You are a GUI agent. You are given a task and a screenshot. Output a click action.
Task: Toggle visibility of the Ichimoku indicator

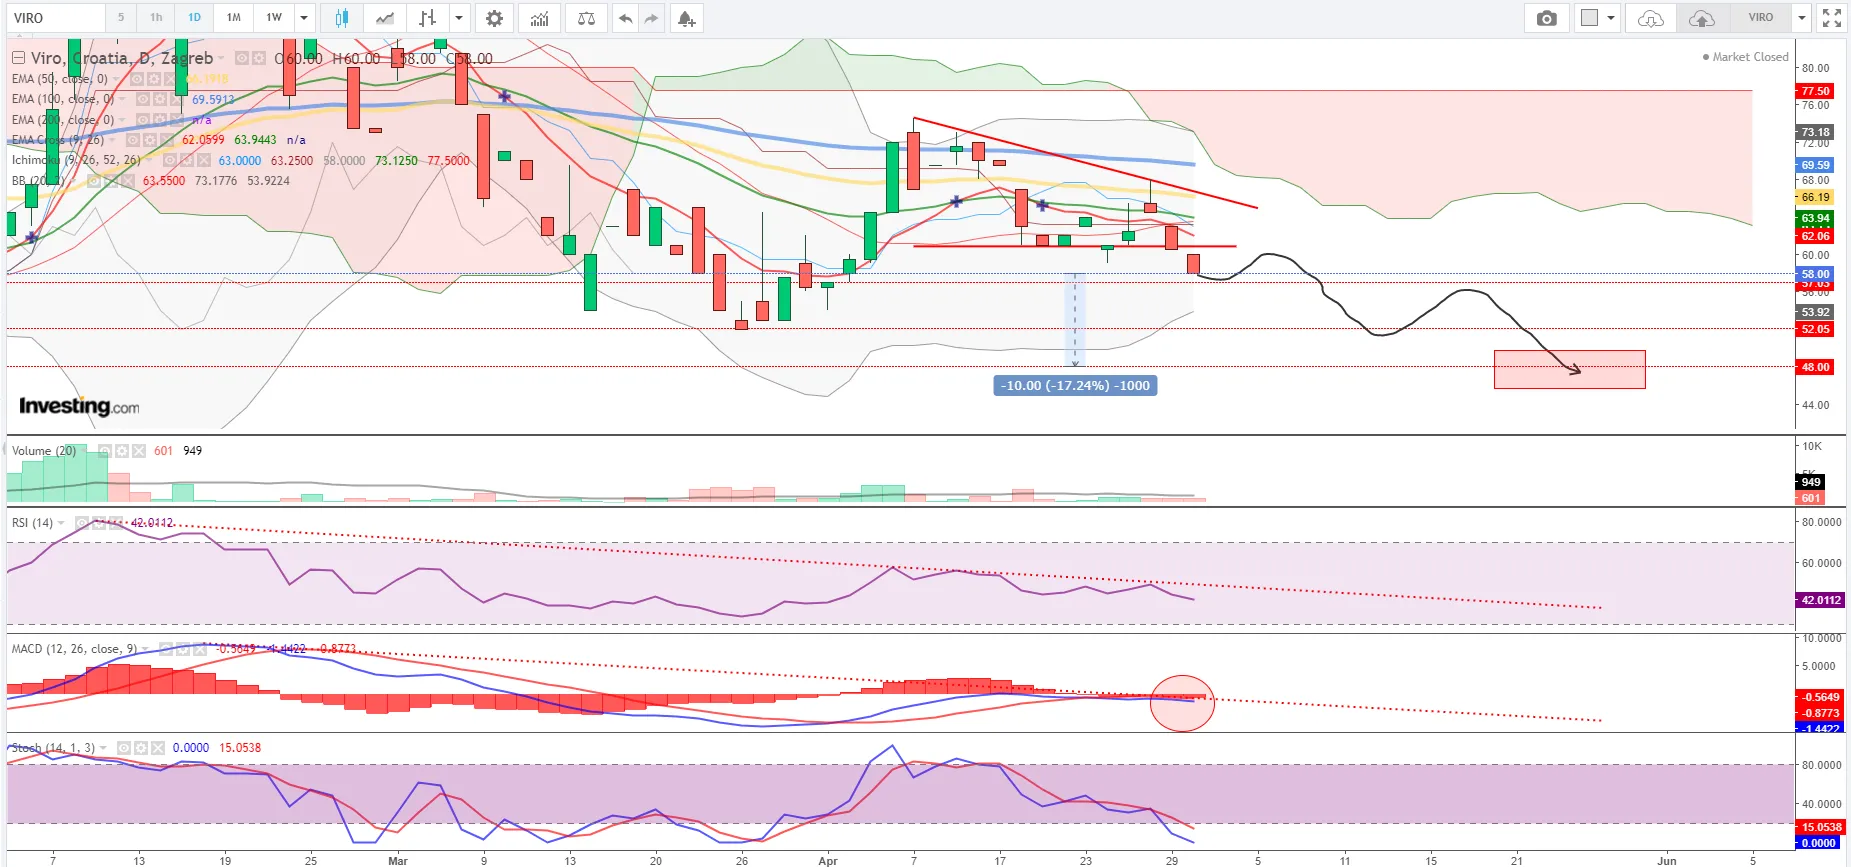(x=170, y=160)
